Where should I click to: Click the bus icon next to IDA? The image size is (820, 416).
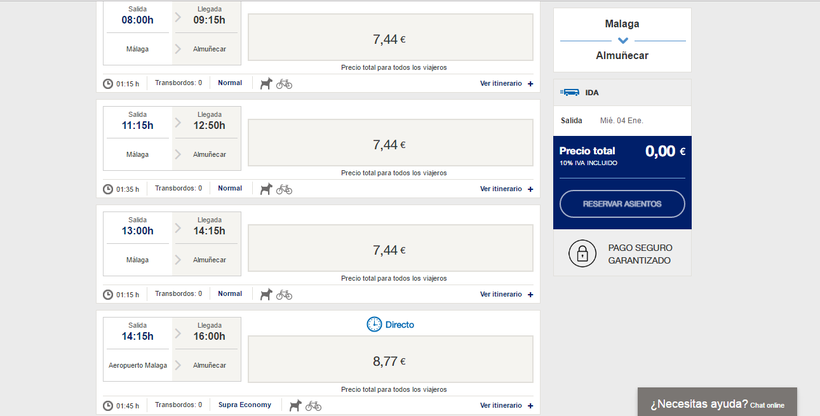click(570, 92)
